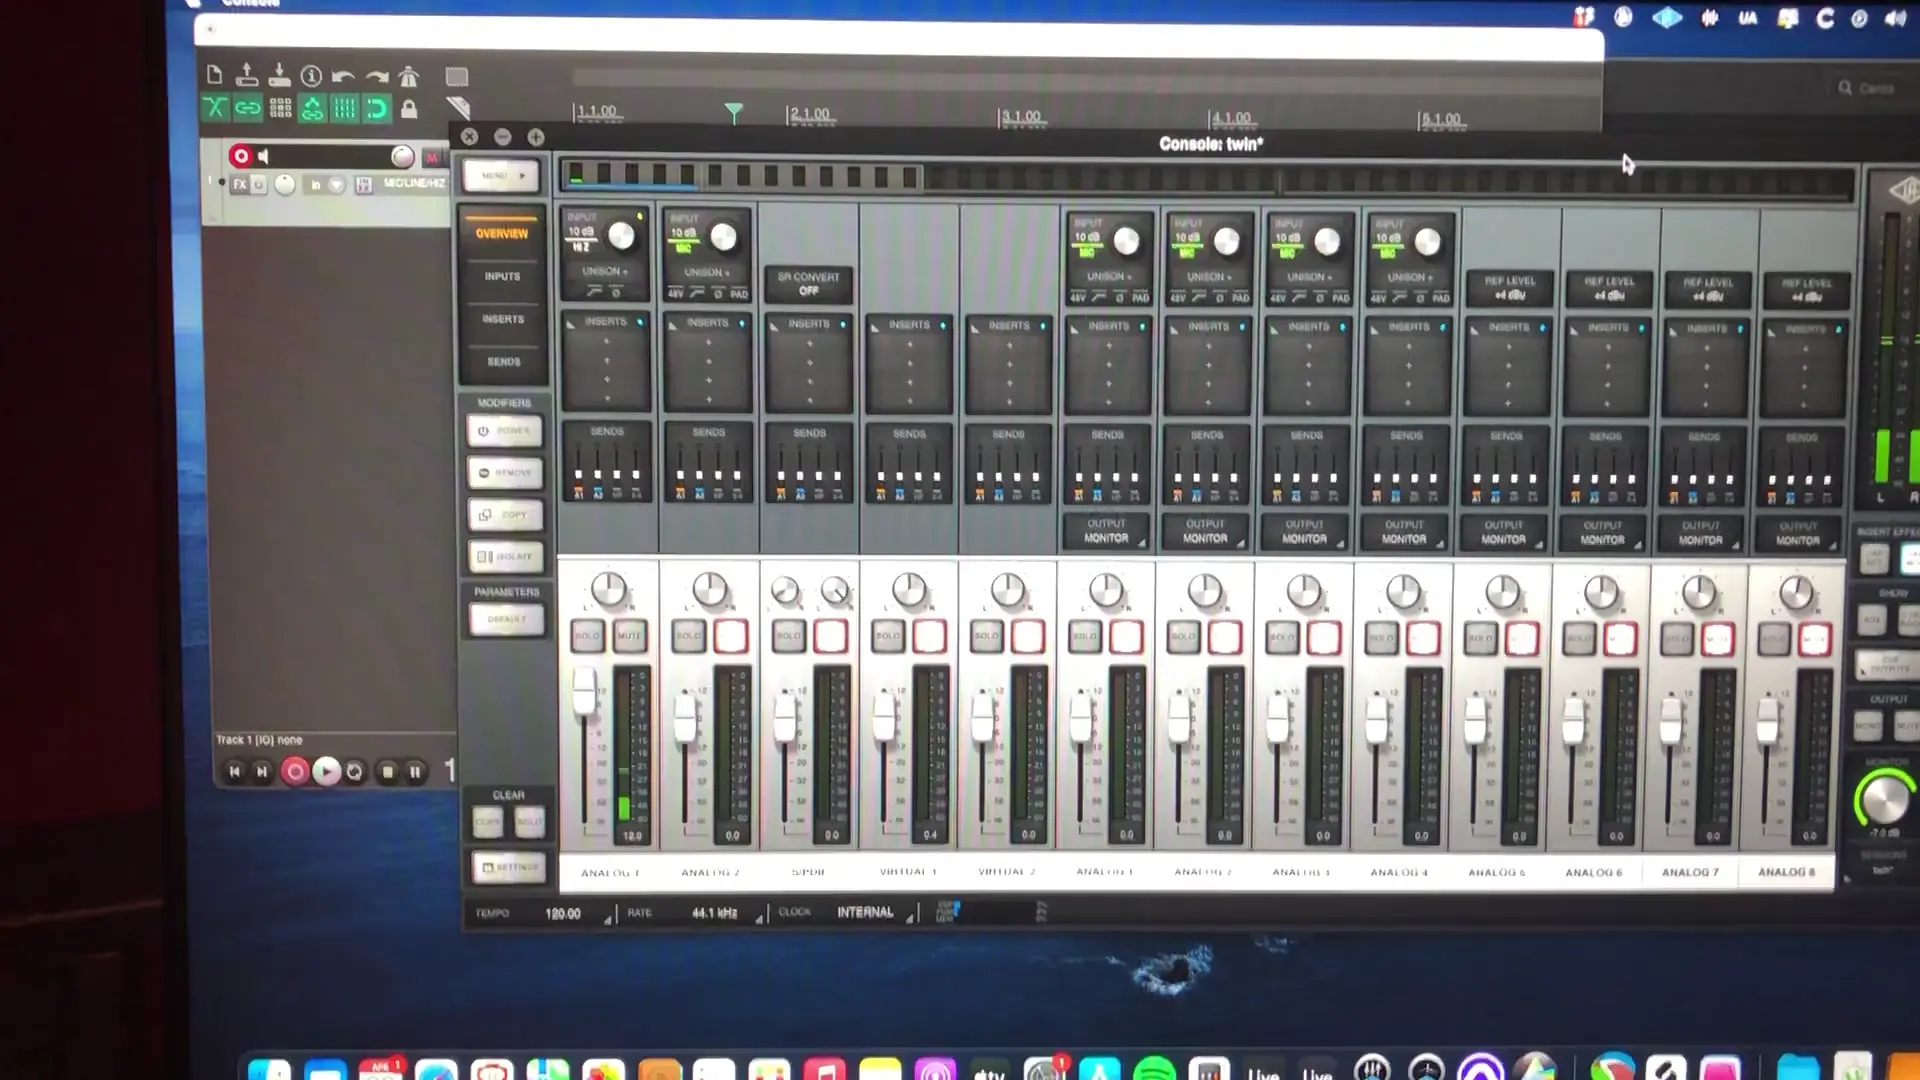The width and height of the screenshot is (1920, 1080).
Task: Mute the ANALOG 1 channel
Action: coord(630,636)
